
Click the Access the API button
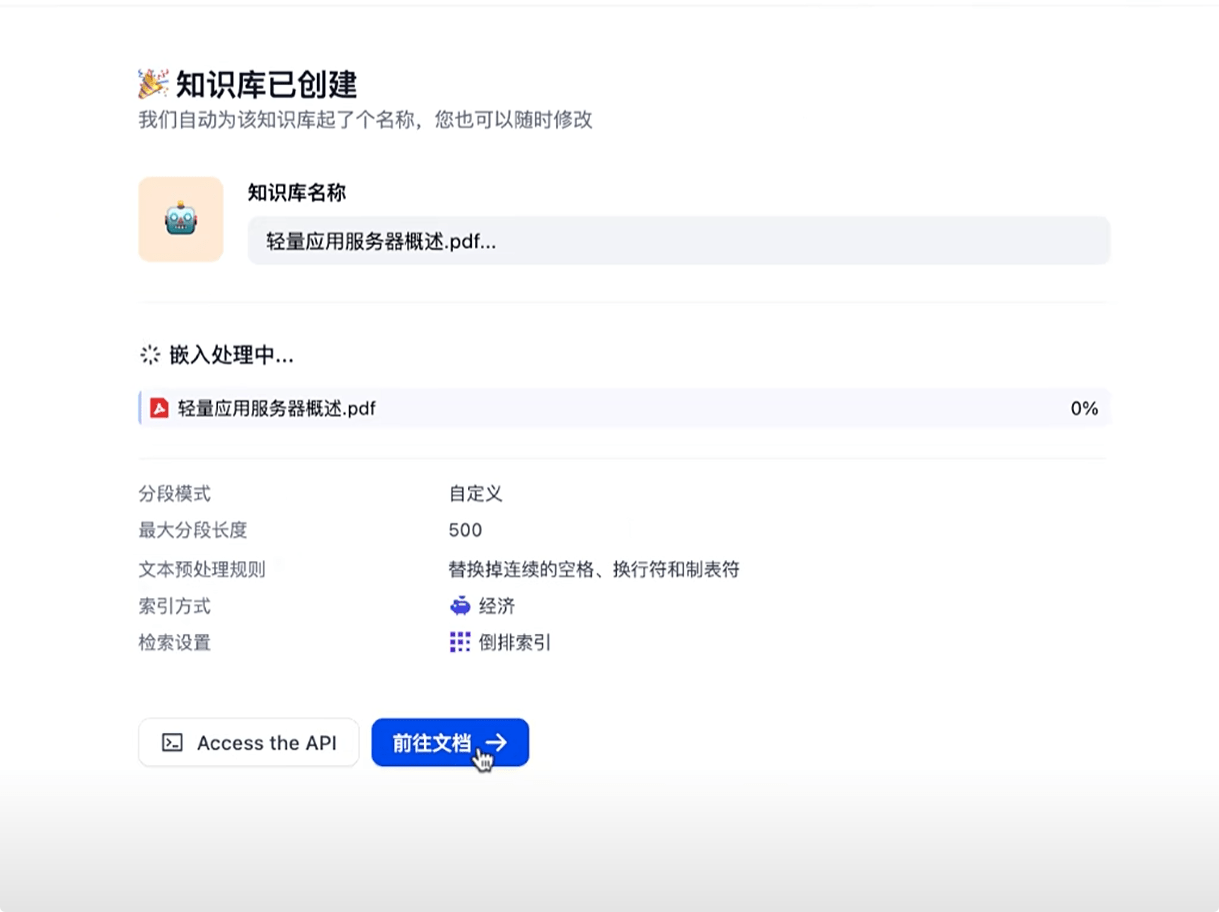(x=248, y=742)
